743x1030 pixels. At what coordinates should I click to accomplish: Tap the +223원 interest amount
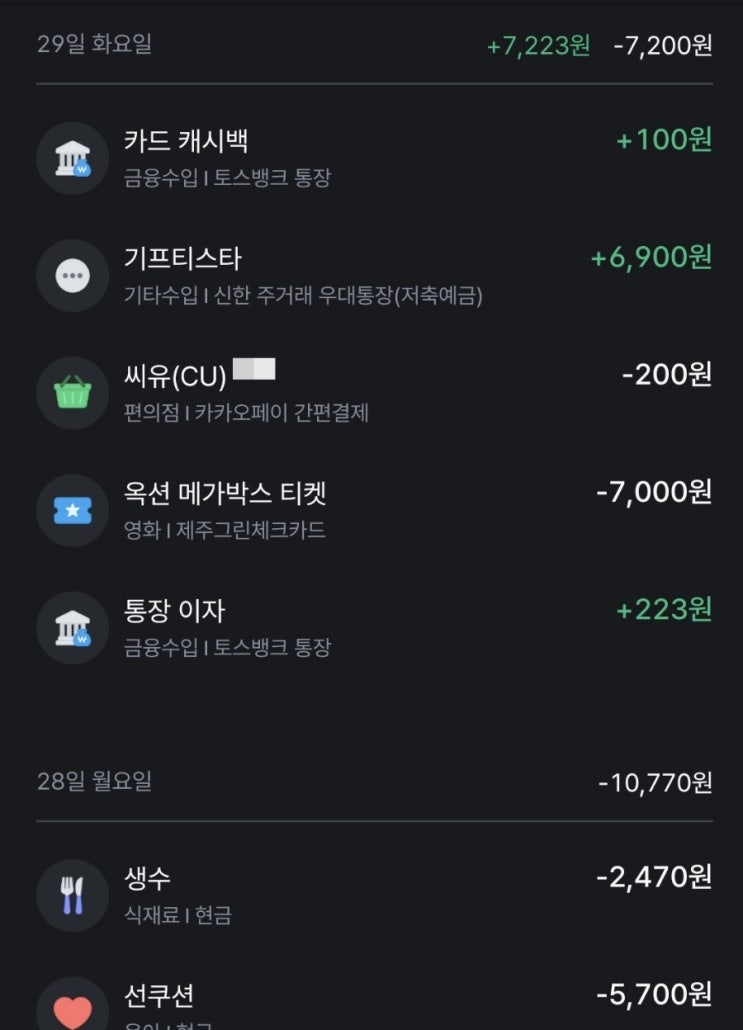(x=663, y=609)
